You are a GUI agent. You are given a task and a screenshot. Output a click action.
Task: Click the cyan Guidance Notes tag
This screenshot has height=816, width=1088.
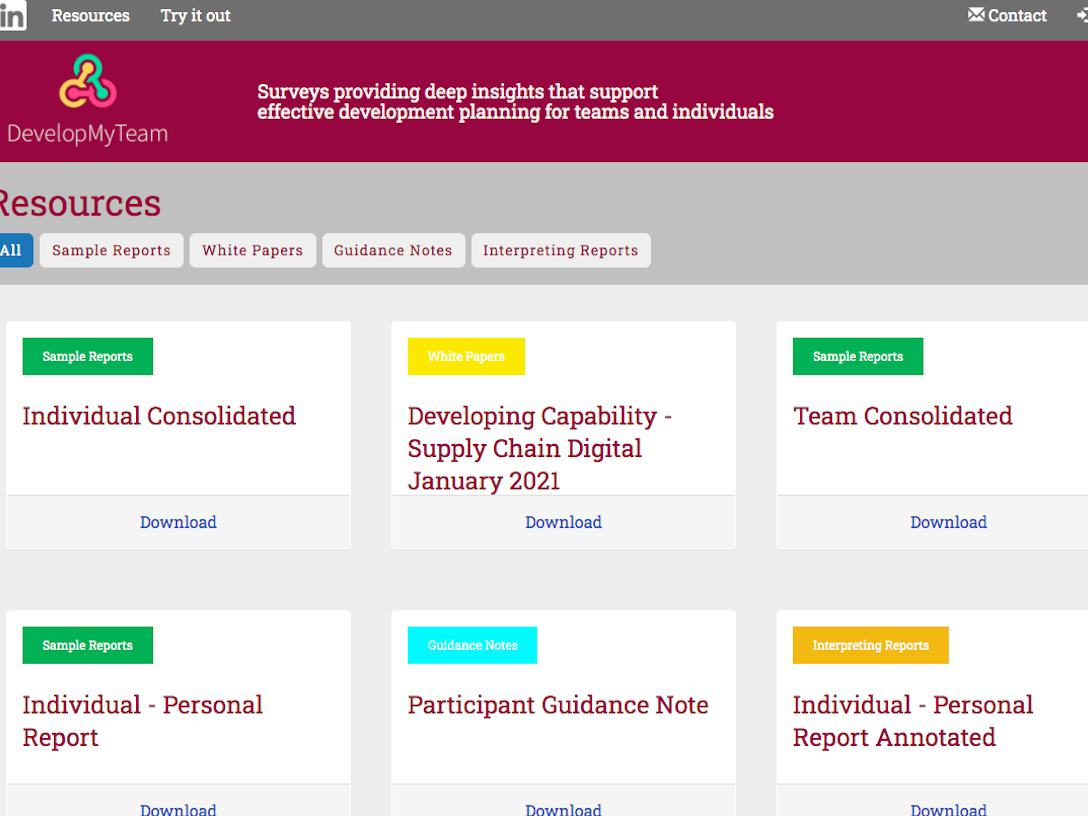[x=472, y=645]
